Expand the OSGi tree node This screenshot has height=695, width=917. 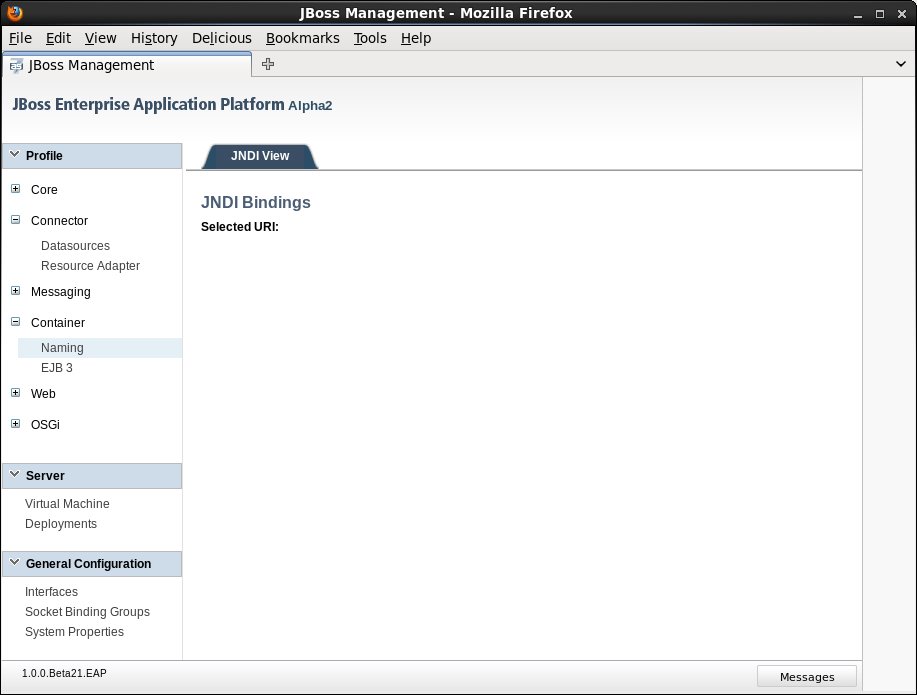(x=16, y=424)
